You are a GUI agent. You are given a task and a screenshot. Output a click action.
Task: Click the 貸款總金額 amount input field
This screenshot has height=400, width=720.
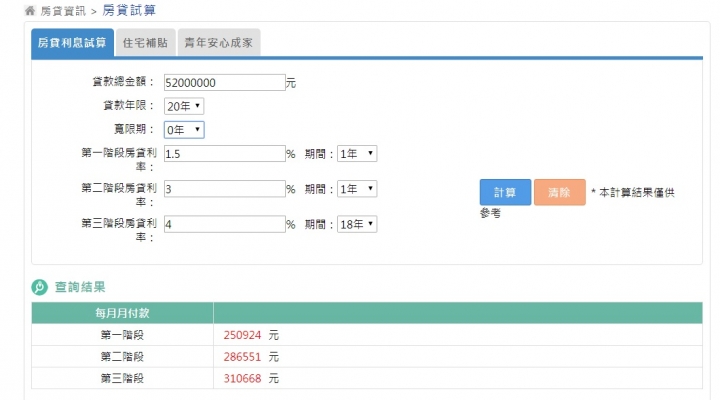click(x=225, y=83)
